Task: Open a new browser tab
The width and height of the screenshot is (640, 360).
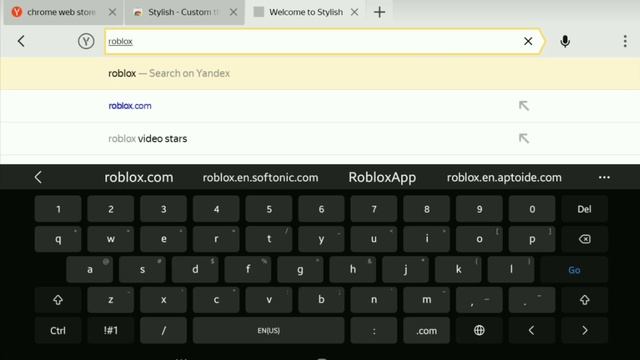Action: click(x=380, y=12)
